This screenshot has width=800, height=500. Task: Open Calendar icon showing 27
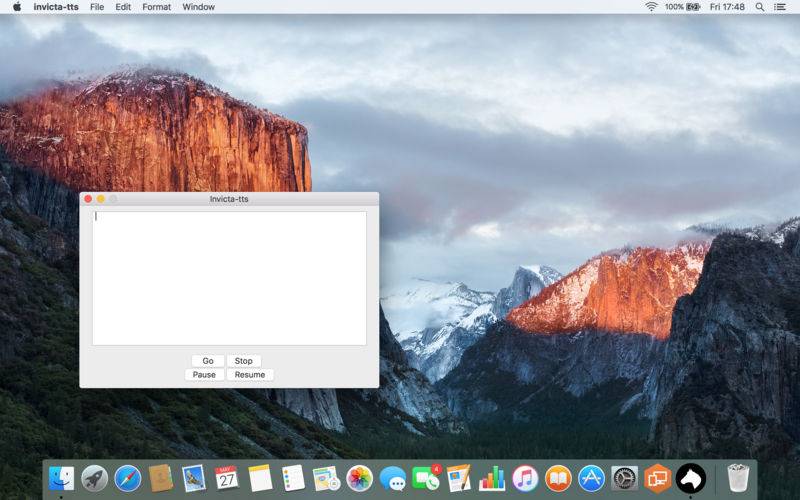pyautogui.click(x=227, y=479)
